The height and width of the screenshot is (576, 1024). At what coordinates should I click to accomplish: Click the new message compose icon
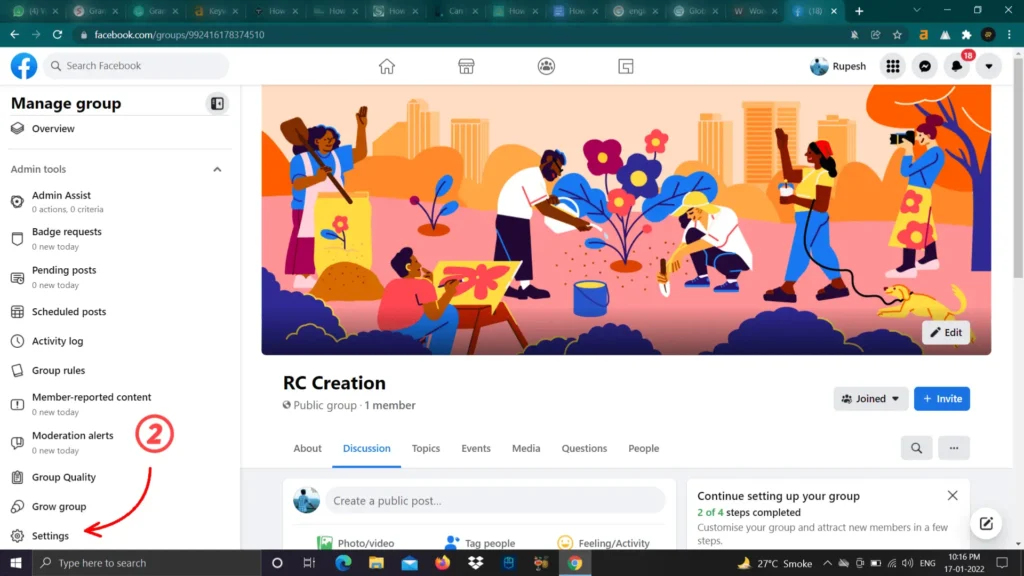[986, 523]
